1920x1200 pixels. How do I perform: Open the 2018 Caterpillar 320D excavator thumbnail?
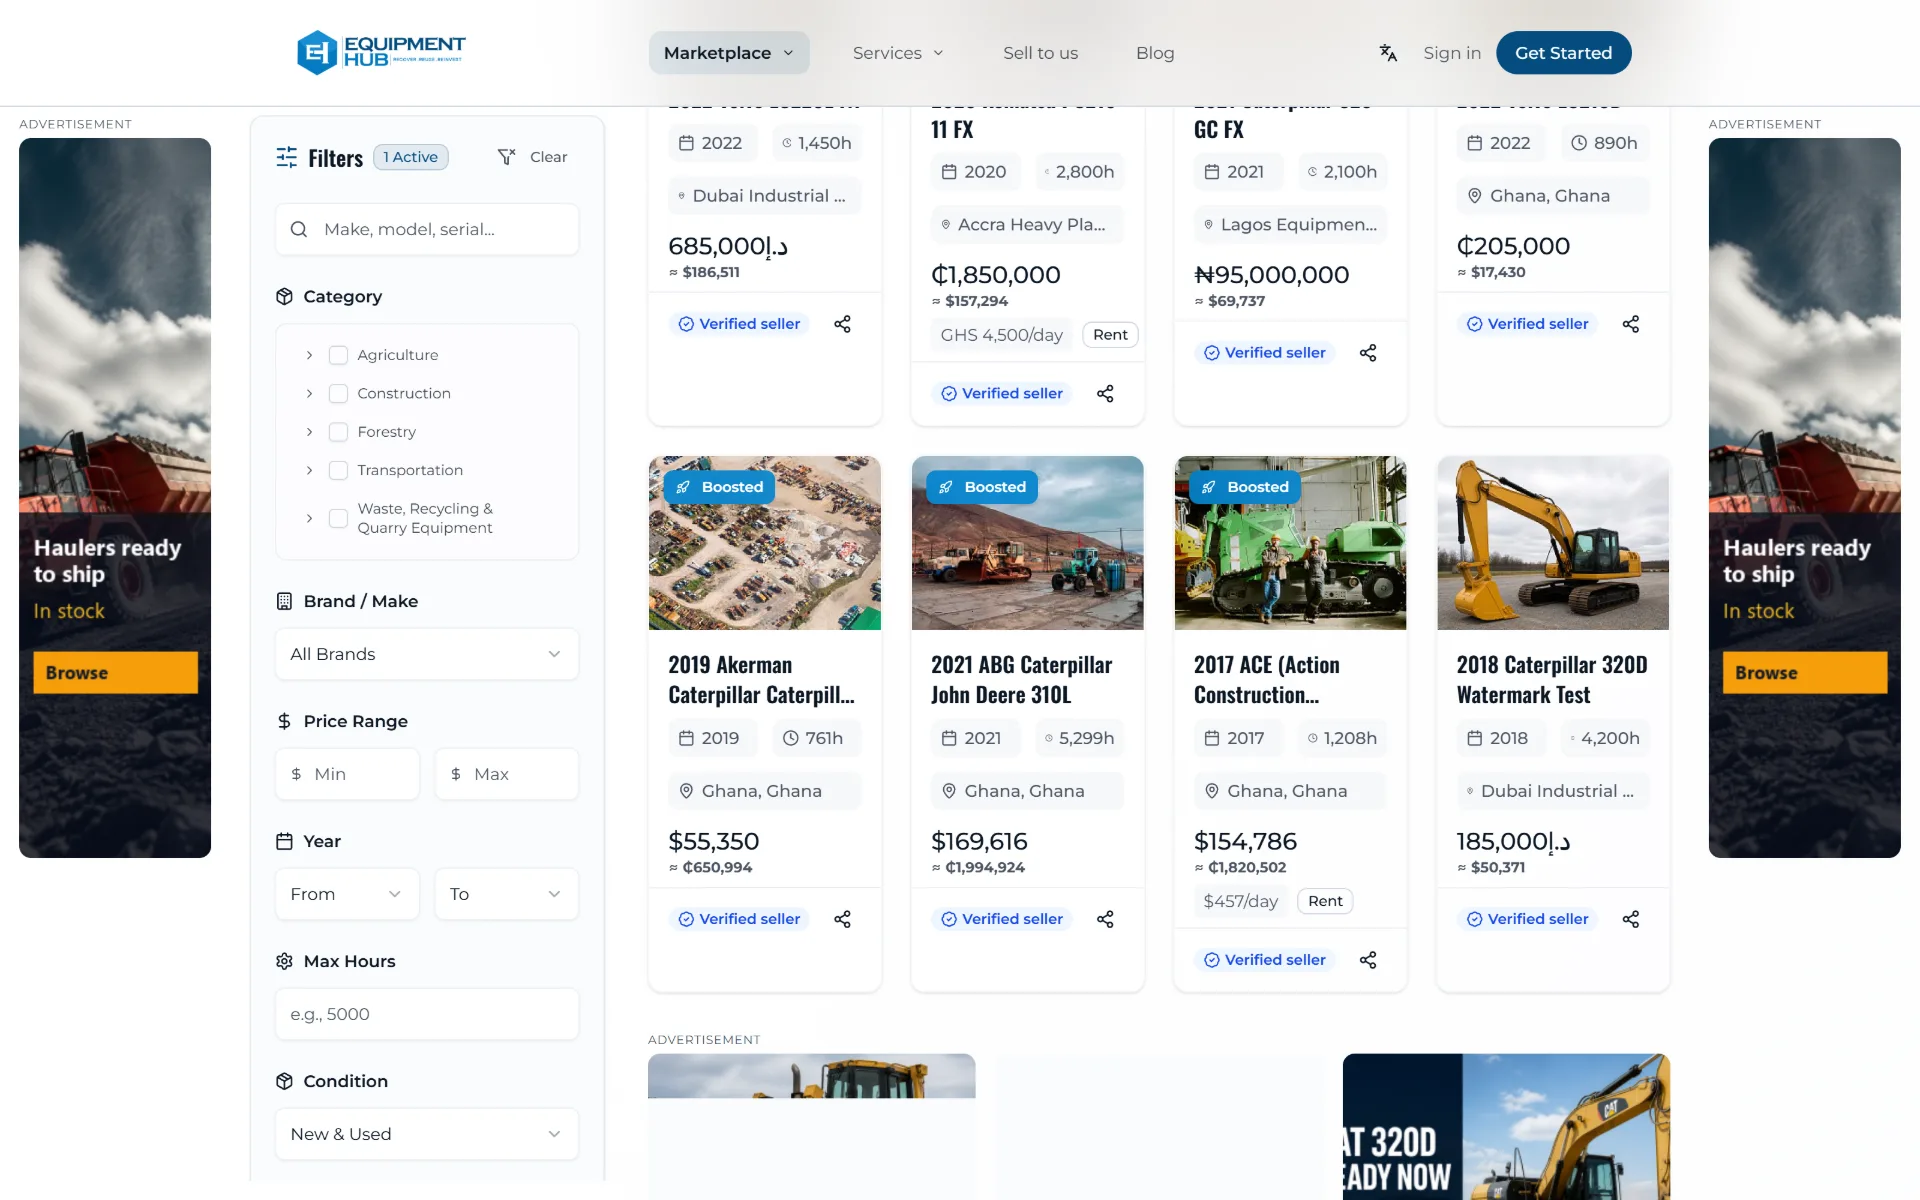pyautogui.click(x=1552, y=543)
